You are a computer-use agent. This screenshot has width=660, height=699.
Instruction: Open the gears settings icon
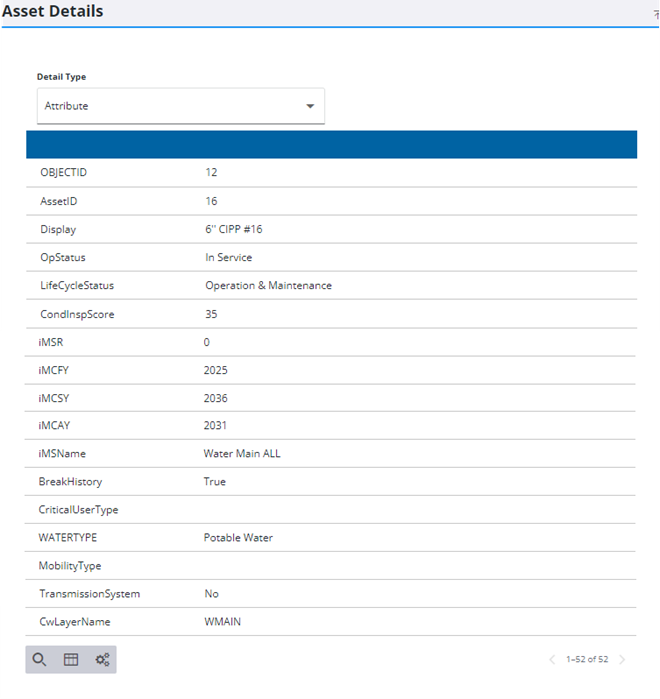pyautogui.click(x=102, y=660)
